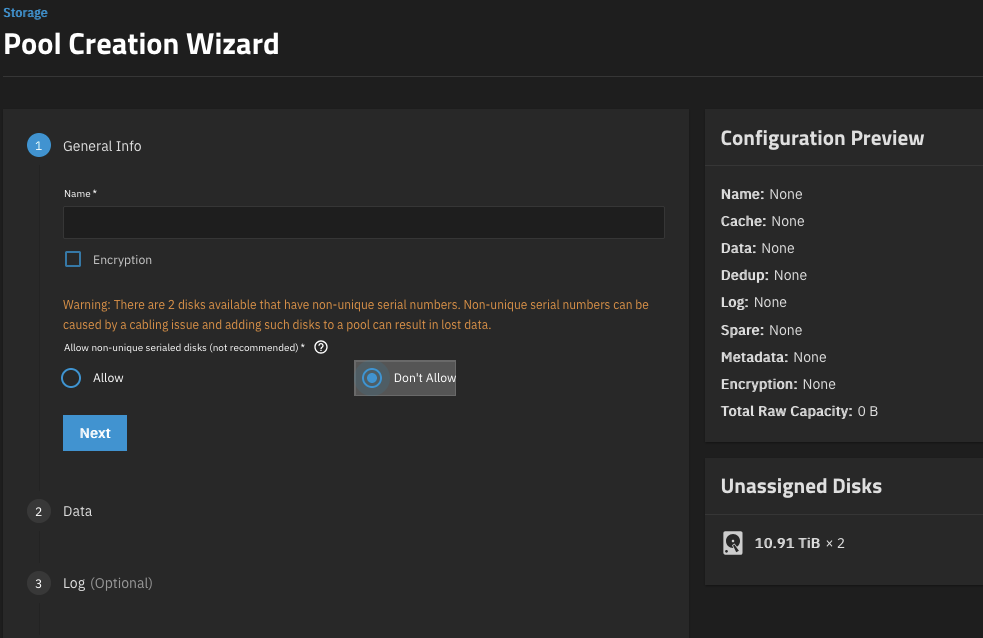Screen dimensions: 983x638
Task: Click the step 2 number circle
Action: point(38,511)
